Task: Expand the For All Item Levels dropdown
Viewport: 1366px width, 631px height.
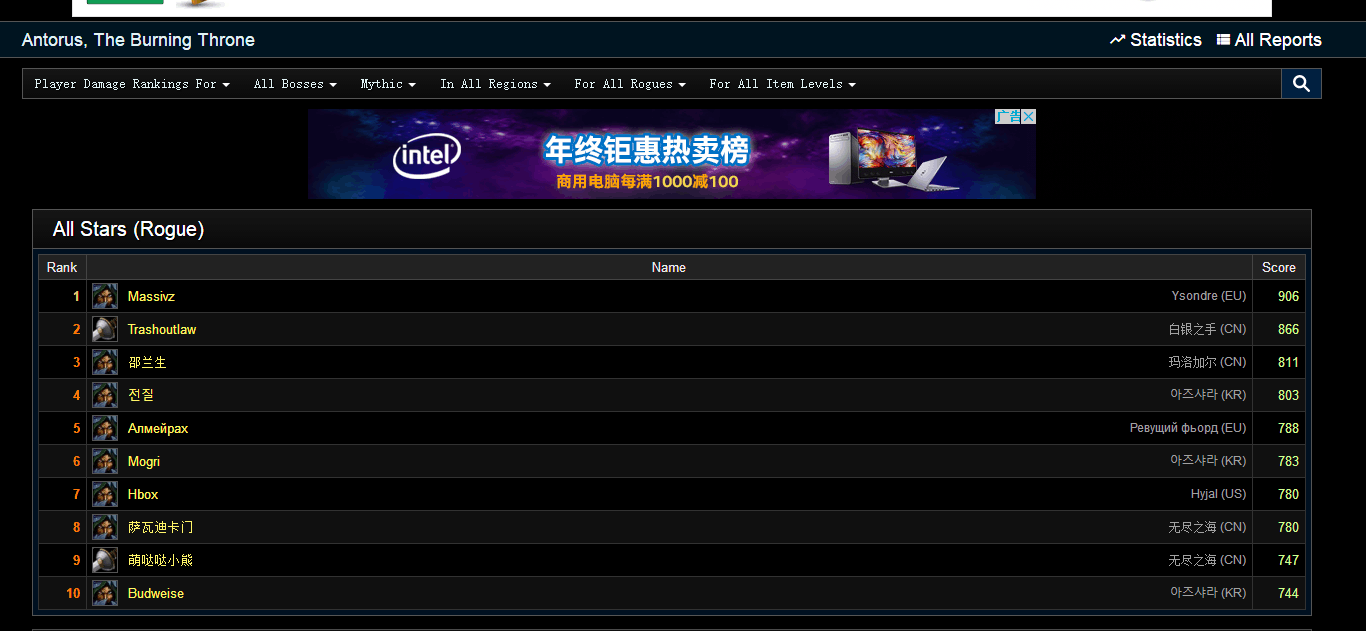Action: tap(782, 84)
